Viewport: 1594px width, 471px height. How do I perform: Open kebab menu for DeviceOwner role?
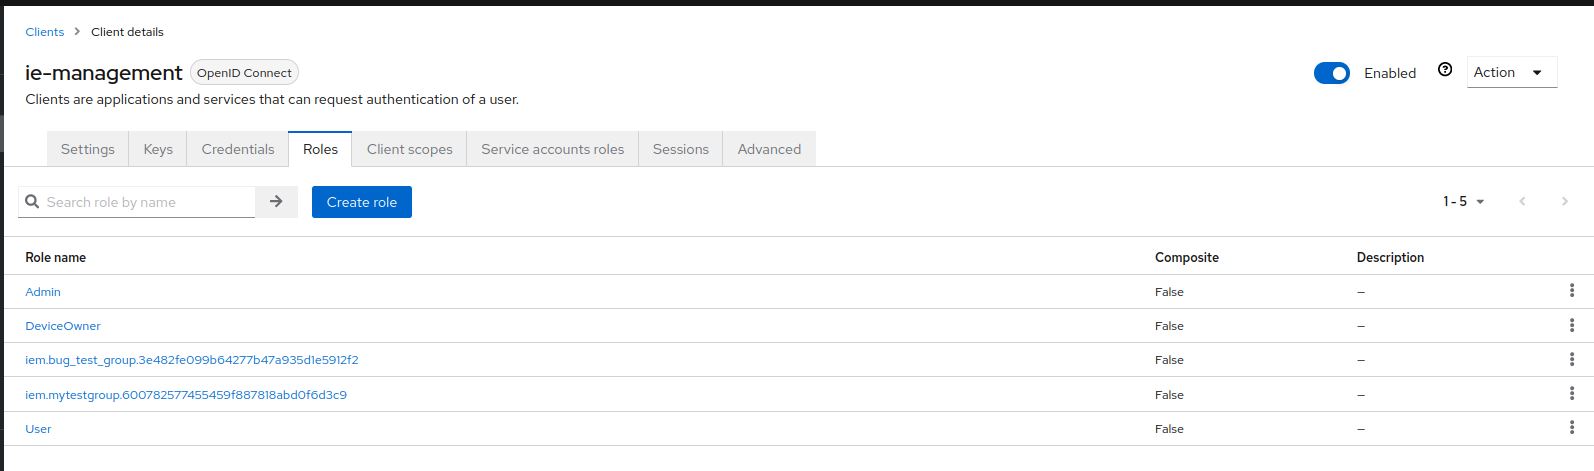(x=1571, y=326)
